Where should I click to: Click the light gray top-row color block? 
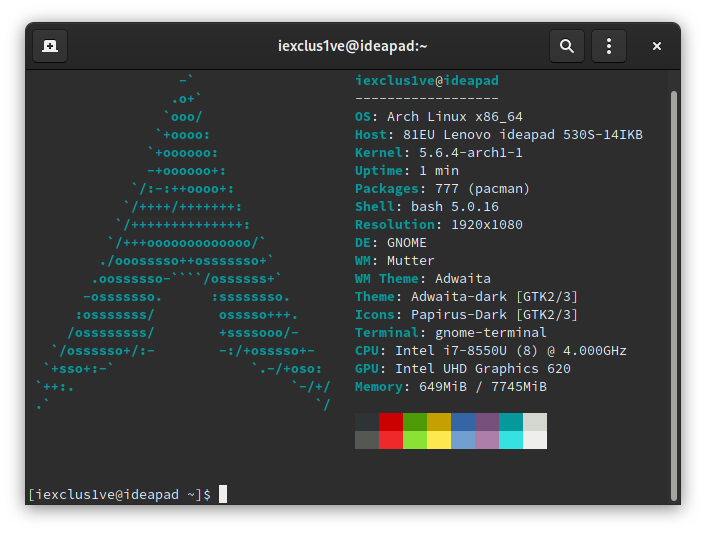[x=535, y=422]
